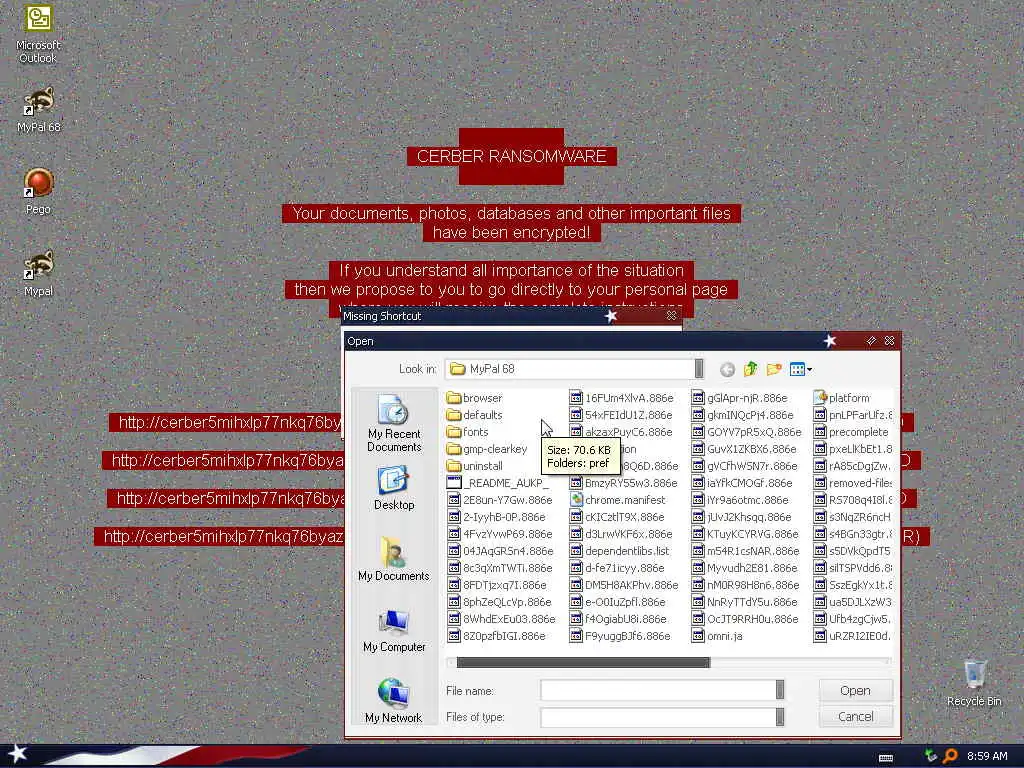Click the star icon in Open title bar
The image size is (1024, 768).
coord(829,341)
